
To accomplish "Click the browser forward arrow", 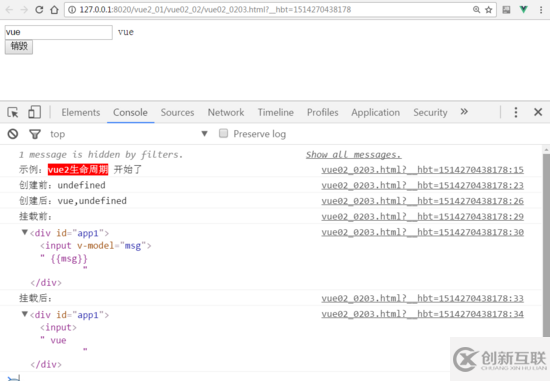I will pos(24,10).
